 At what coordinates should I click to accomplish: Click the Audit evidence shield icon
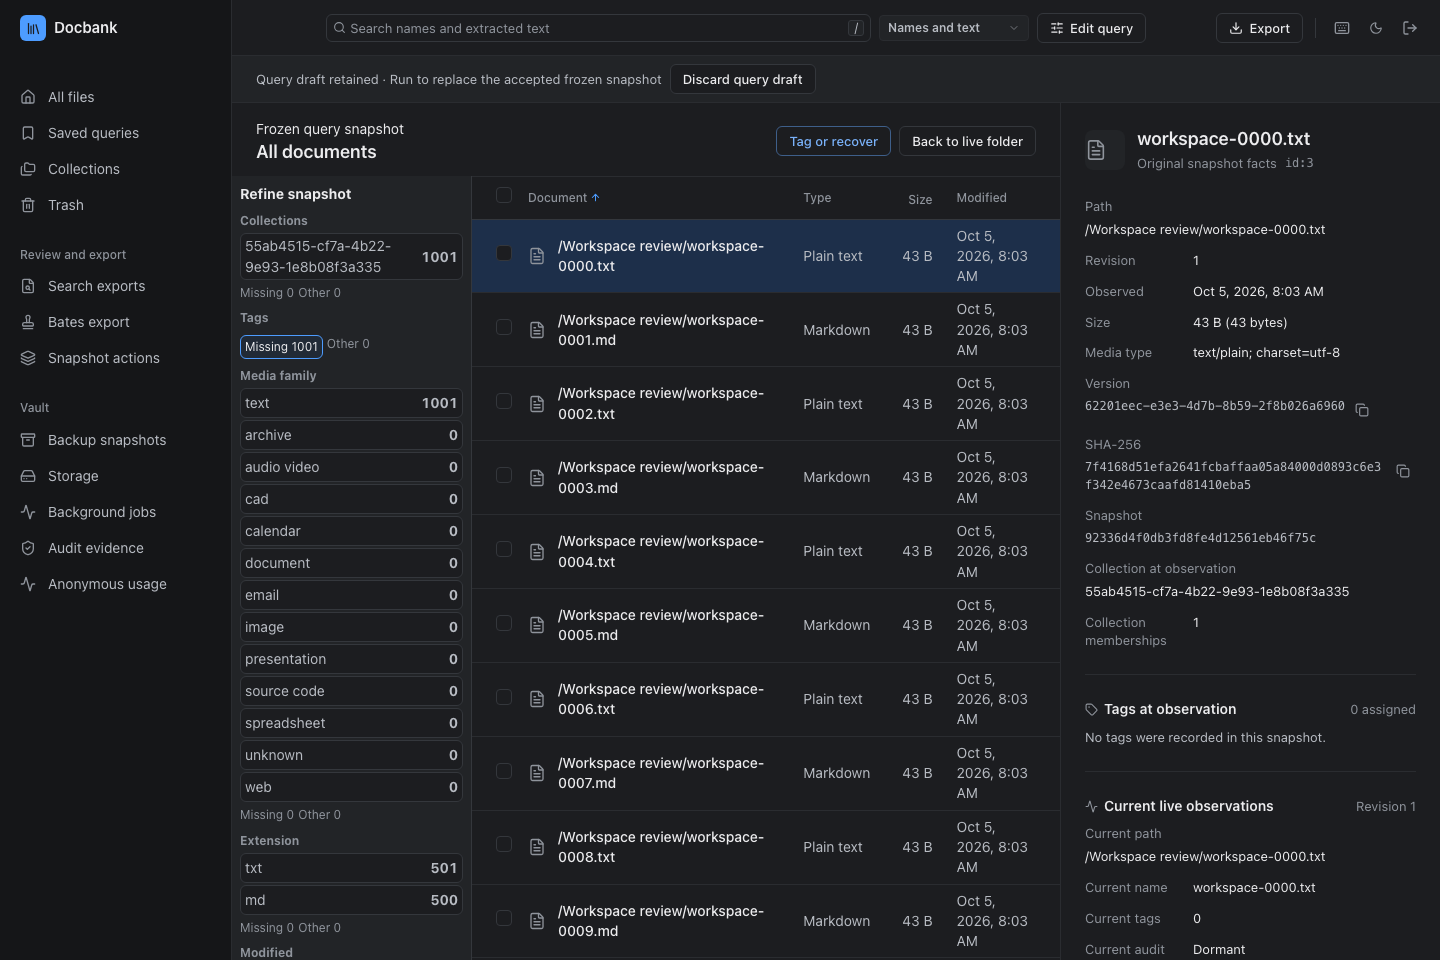(28, 548)
